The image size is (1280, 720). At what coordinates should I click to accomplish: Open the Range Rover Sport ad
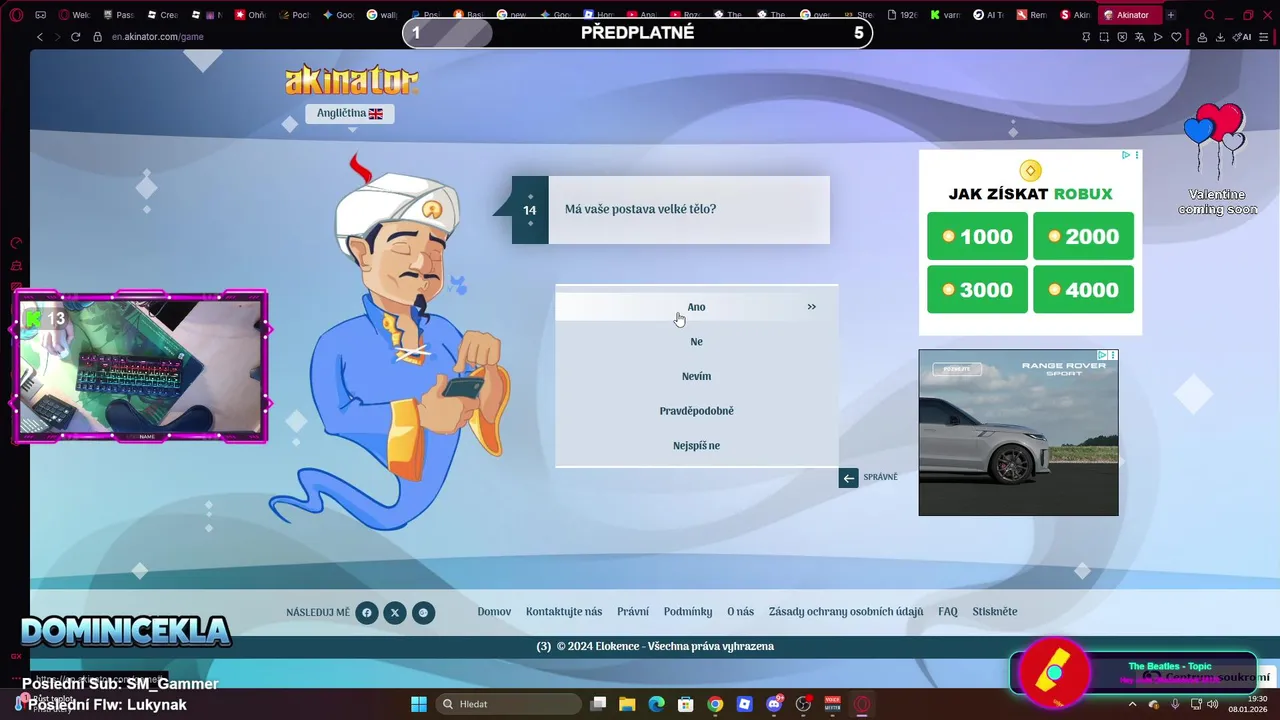coord(1018,432)
